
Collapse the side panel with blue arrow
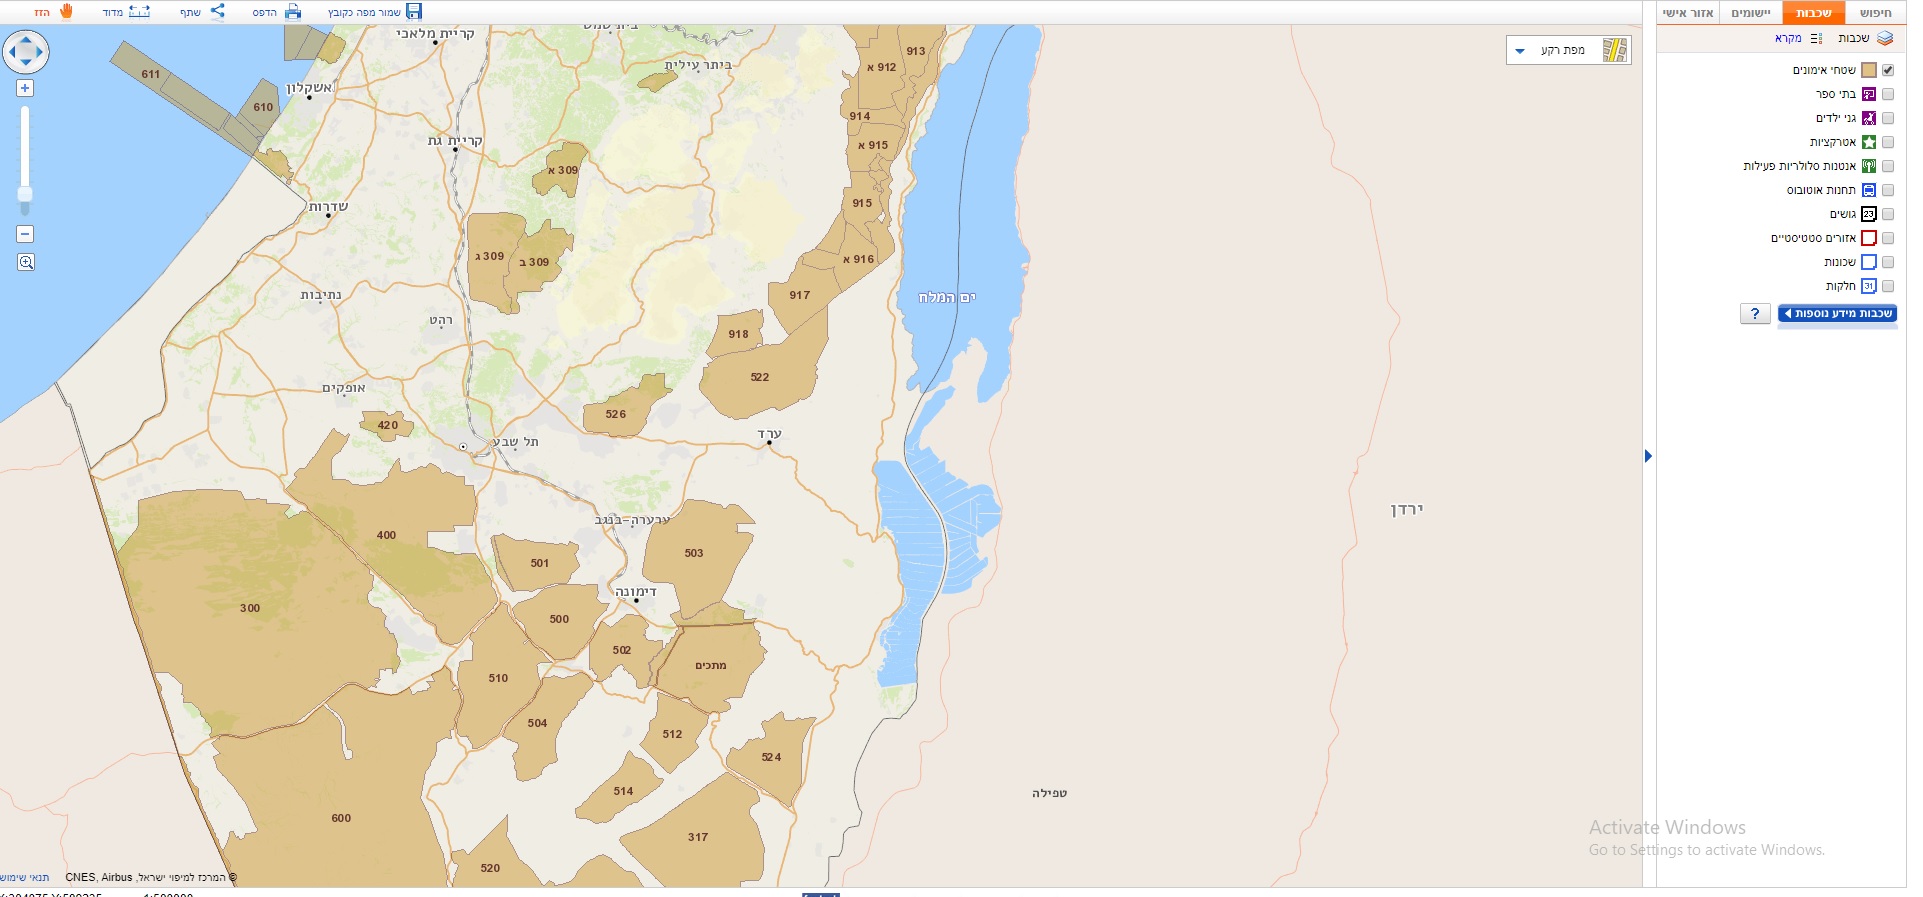pyautogui.click(x=1648, y=456)
